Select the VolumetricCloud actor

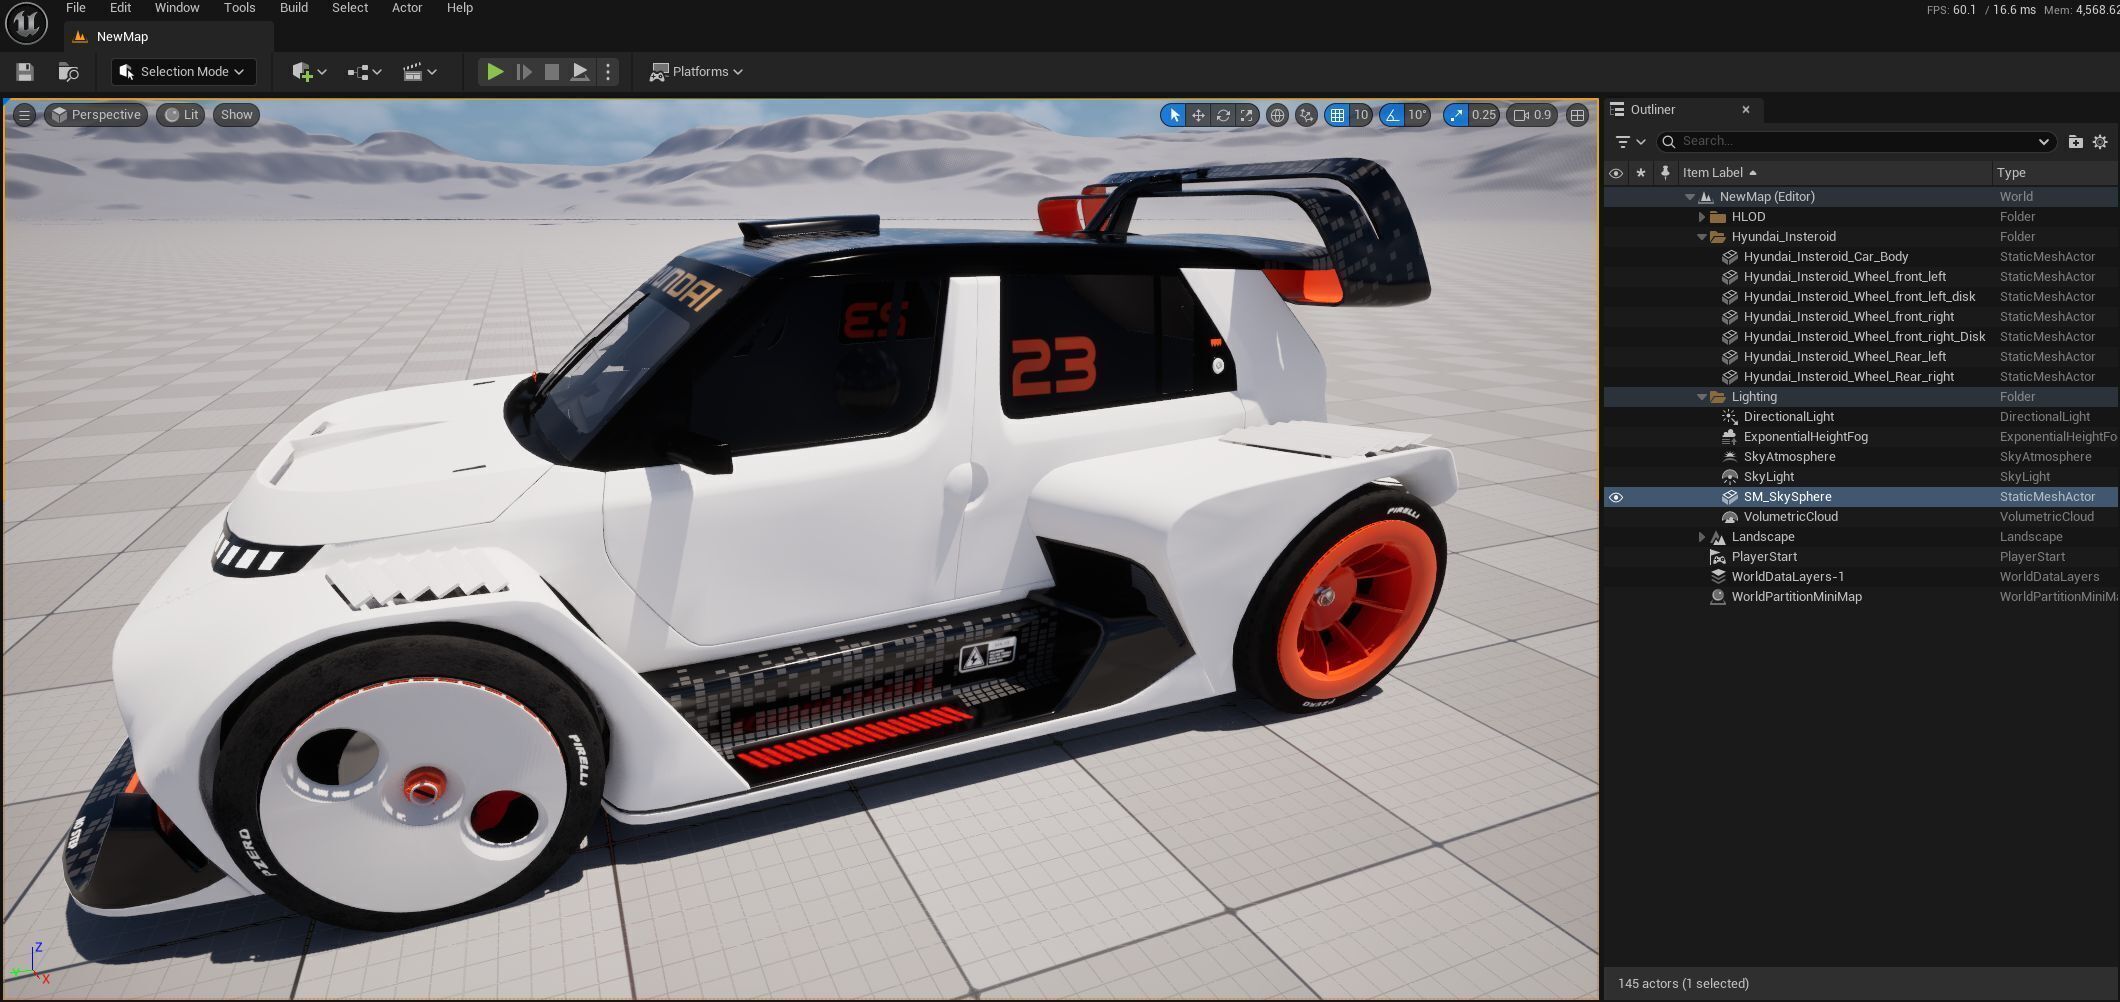1861,517
